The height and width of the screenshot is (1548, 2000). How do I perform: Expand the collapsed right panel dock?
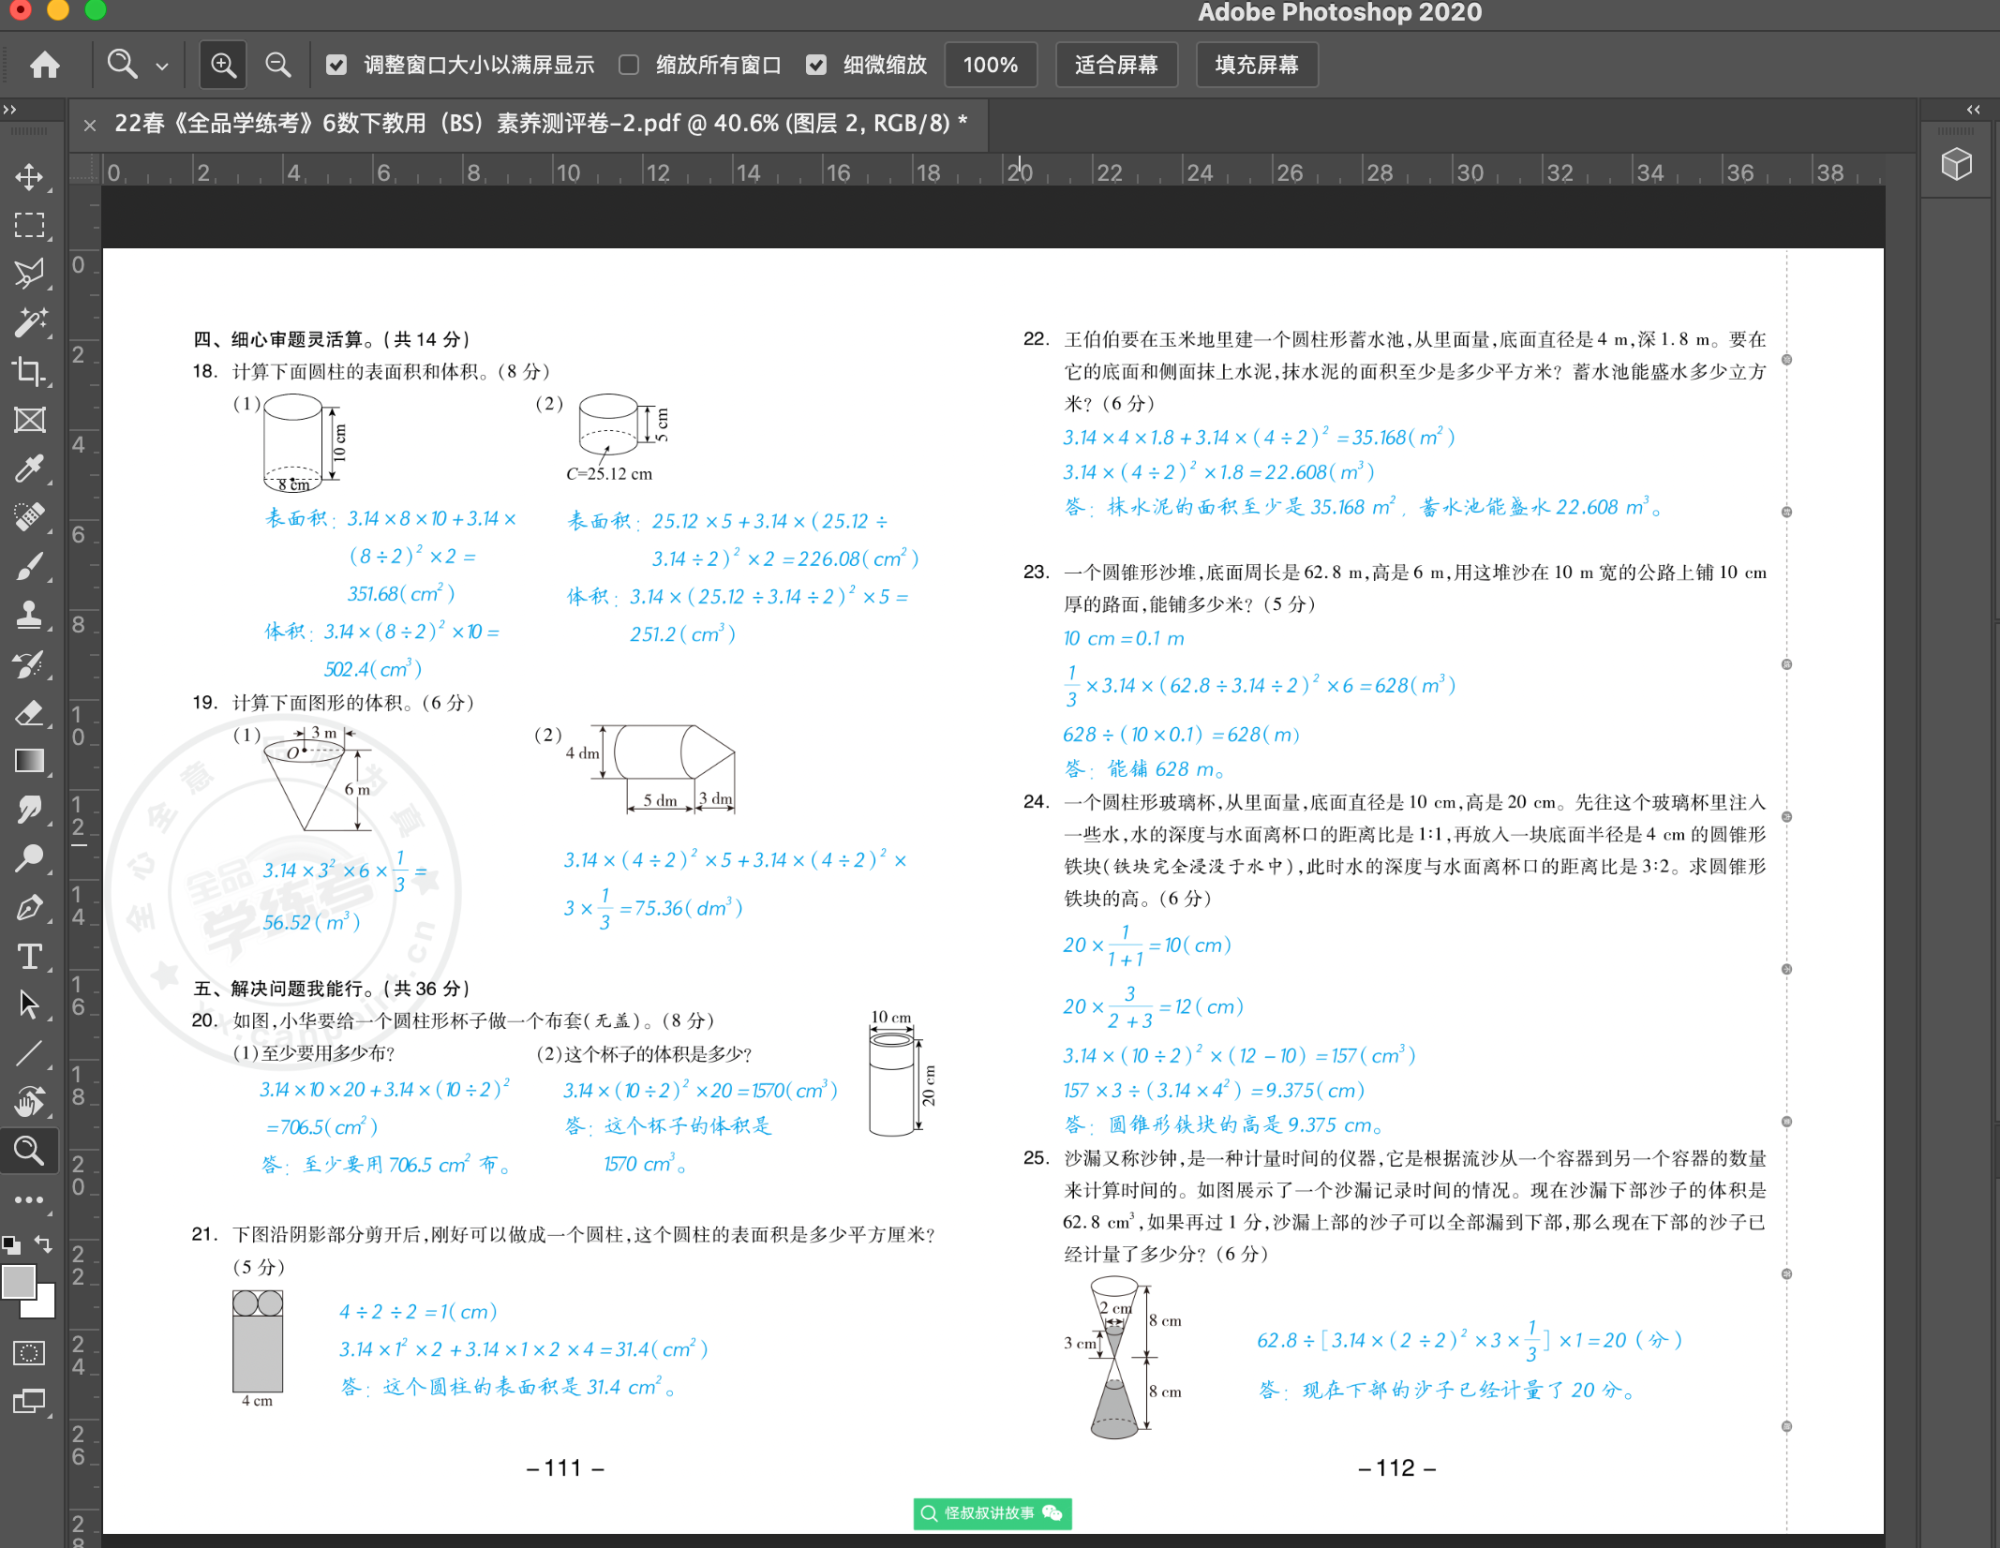pyautogui.click(x=1973, y=109)
